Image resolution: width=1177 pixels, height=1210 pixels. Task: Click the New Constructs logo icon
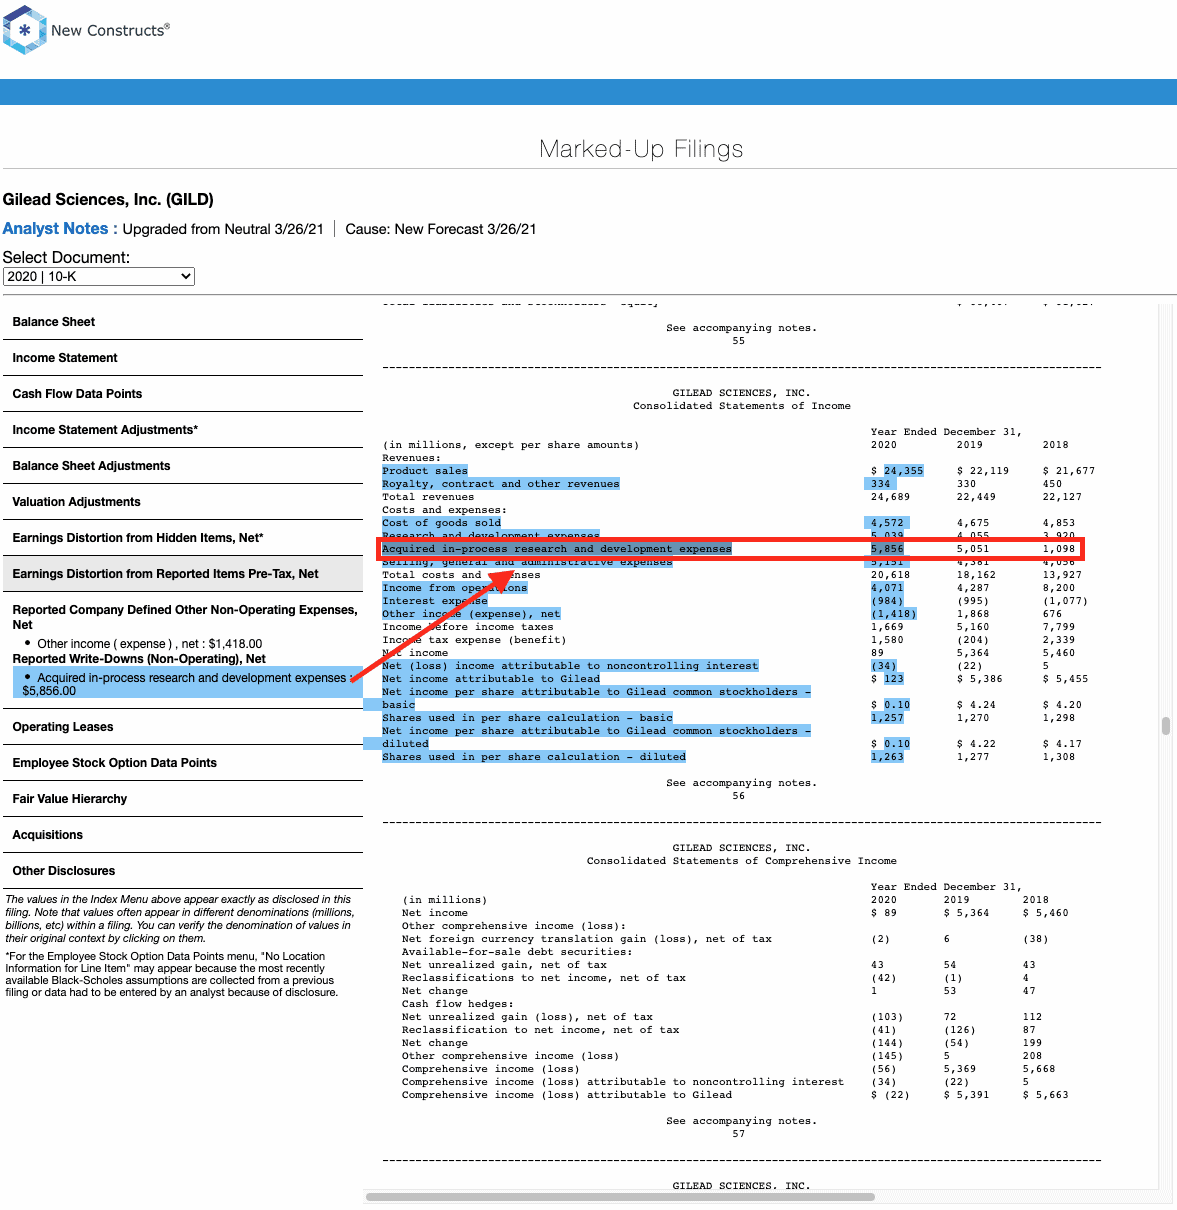pyautogui.click(x=25, y=30)
